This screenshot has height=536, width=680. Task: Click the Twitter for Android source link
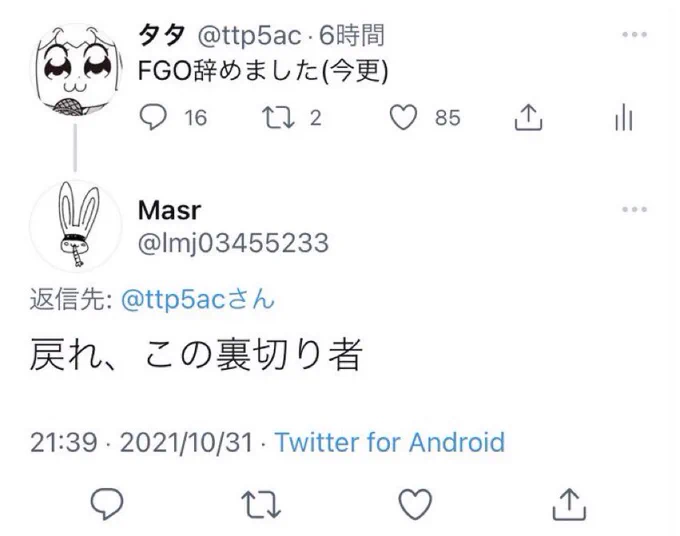389,442
